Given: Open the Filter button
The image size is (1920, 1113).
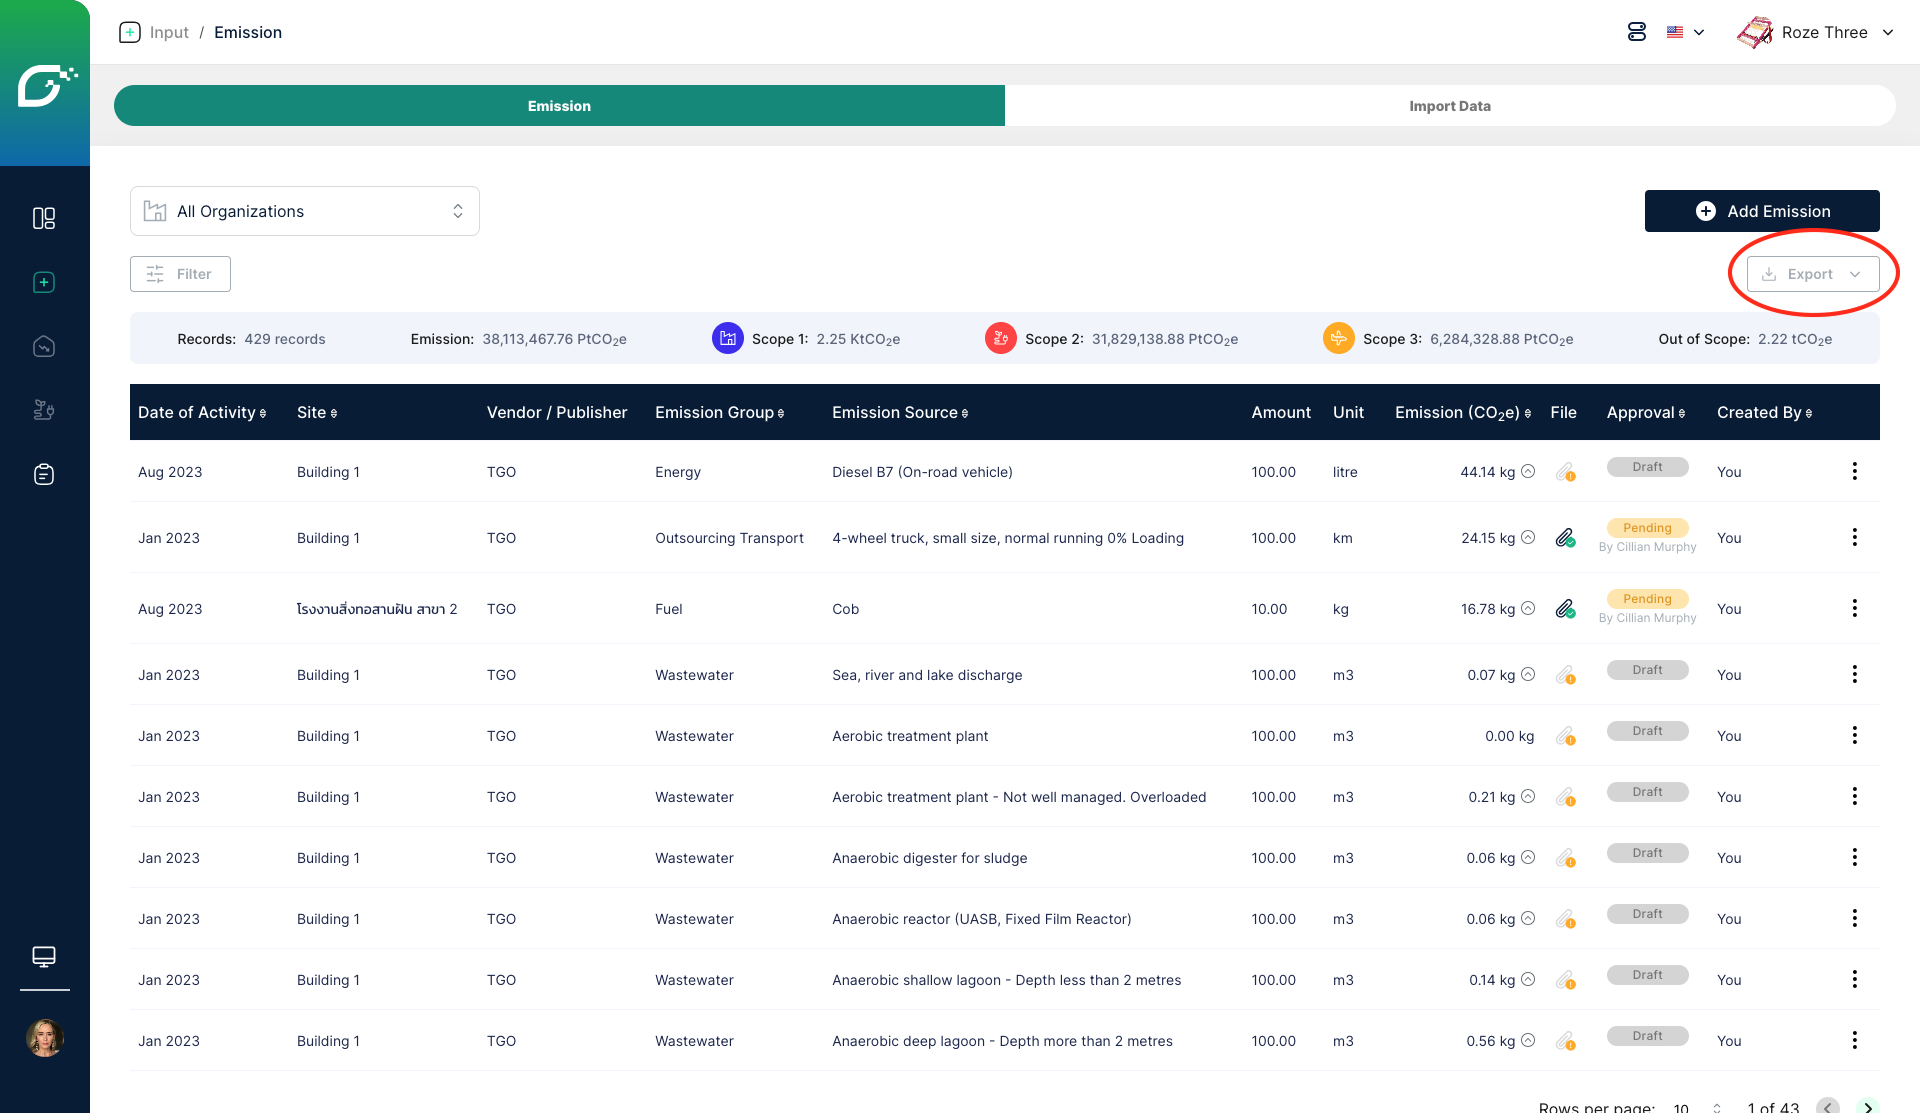Looking at the screenshot, I should 180,274.
